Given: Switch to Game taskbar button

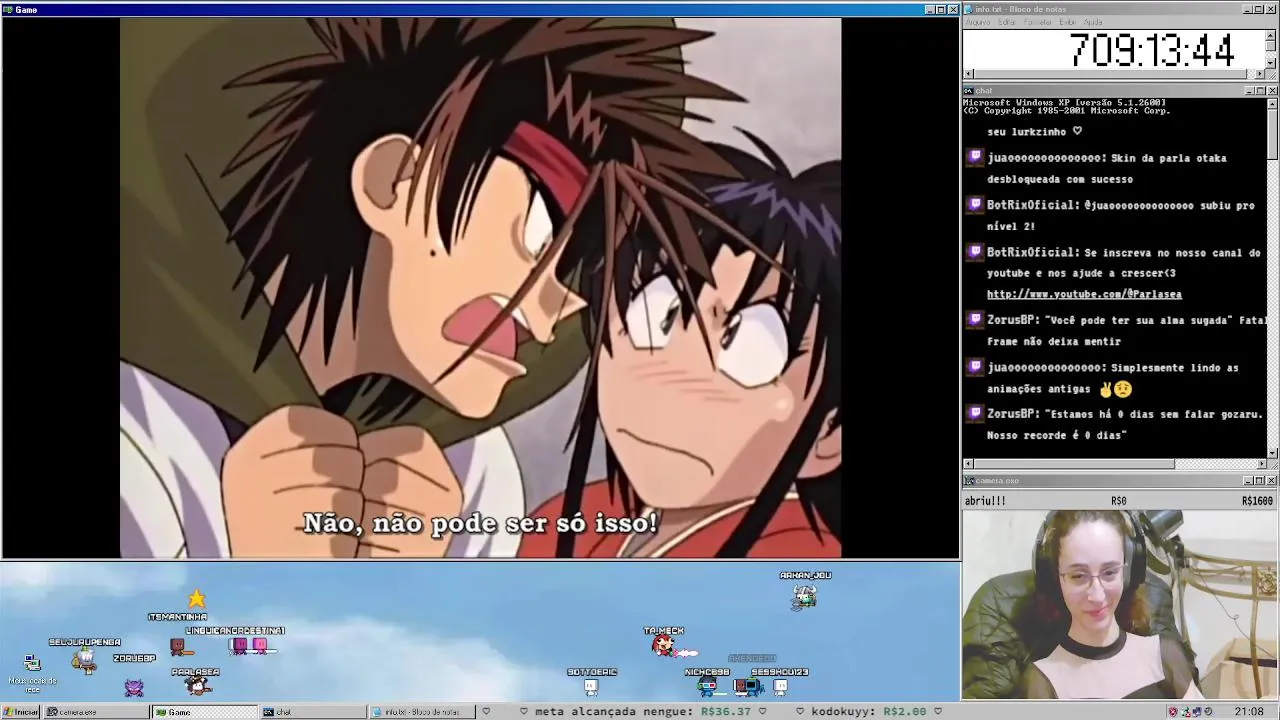Looking at the screenshot, I should pos(204,712).
